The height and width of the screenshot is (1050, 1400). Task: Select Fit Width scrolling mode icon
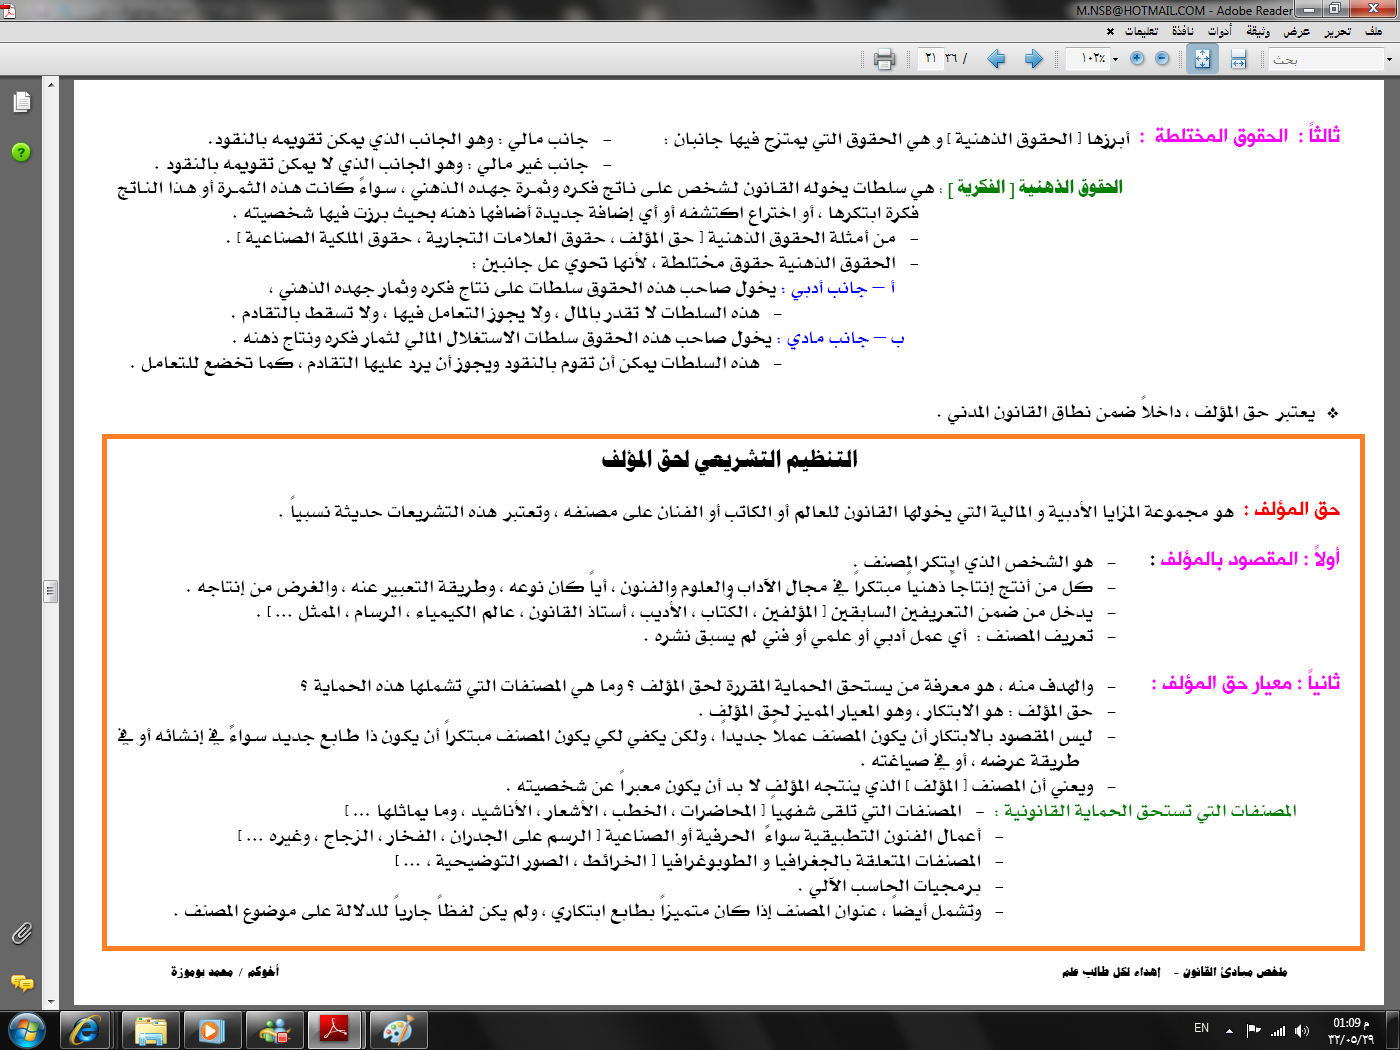point(1238,59)
